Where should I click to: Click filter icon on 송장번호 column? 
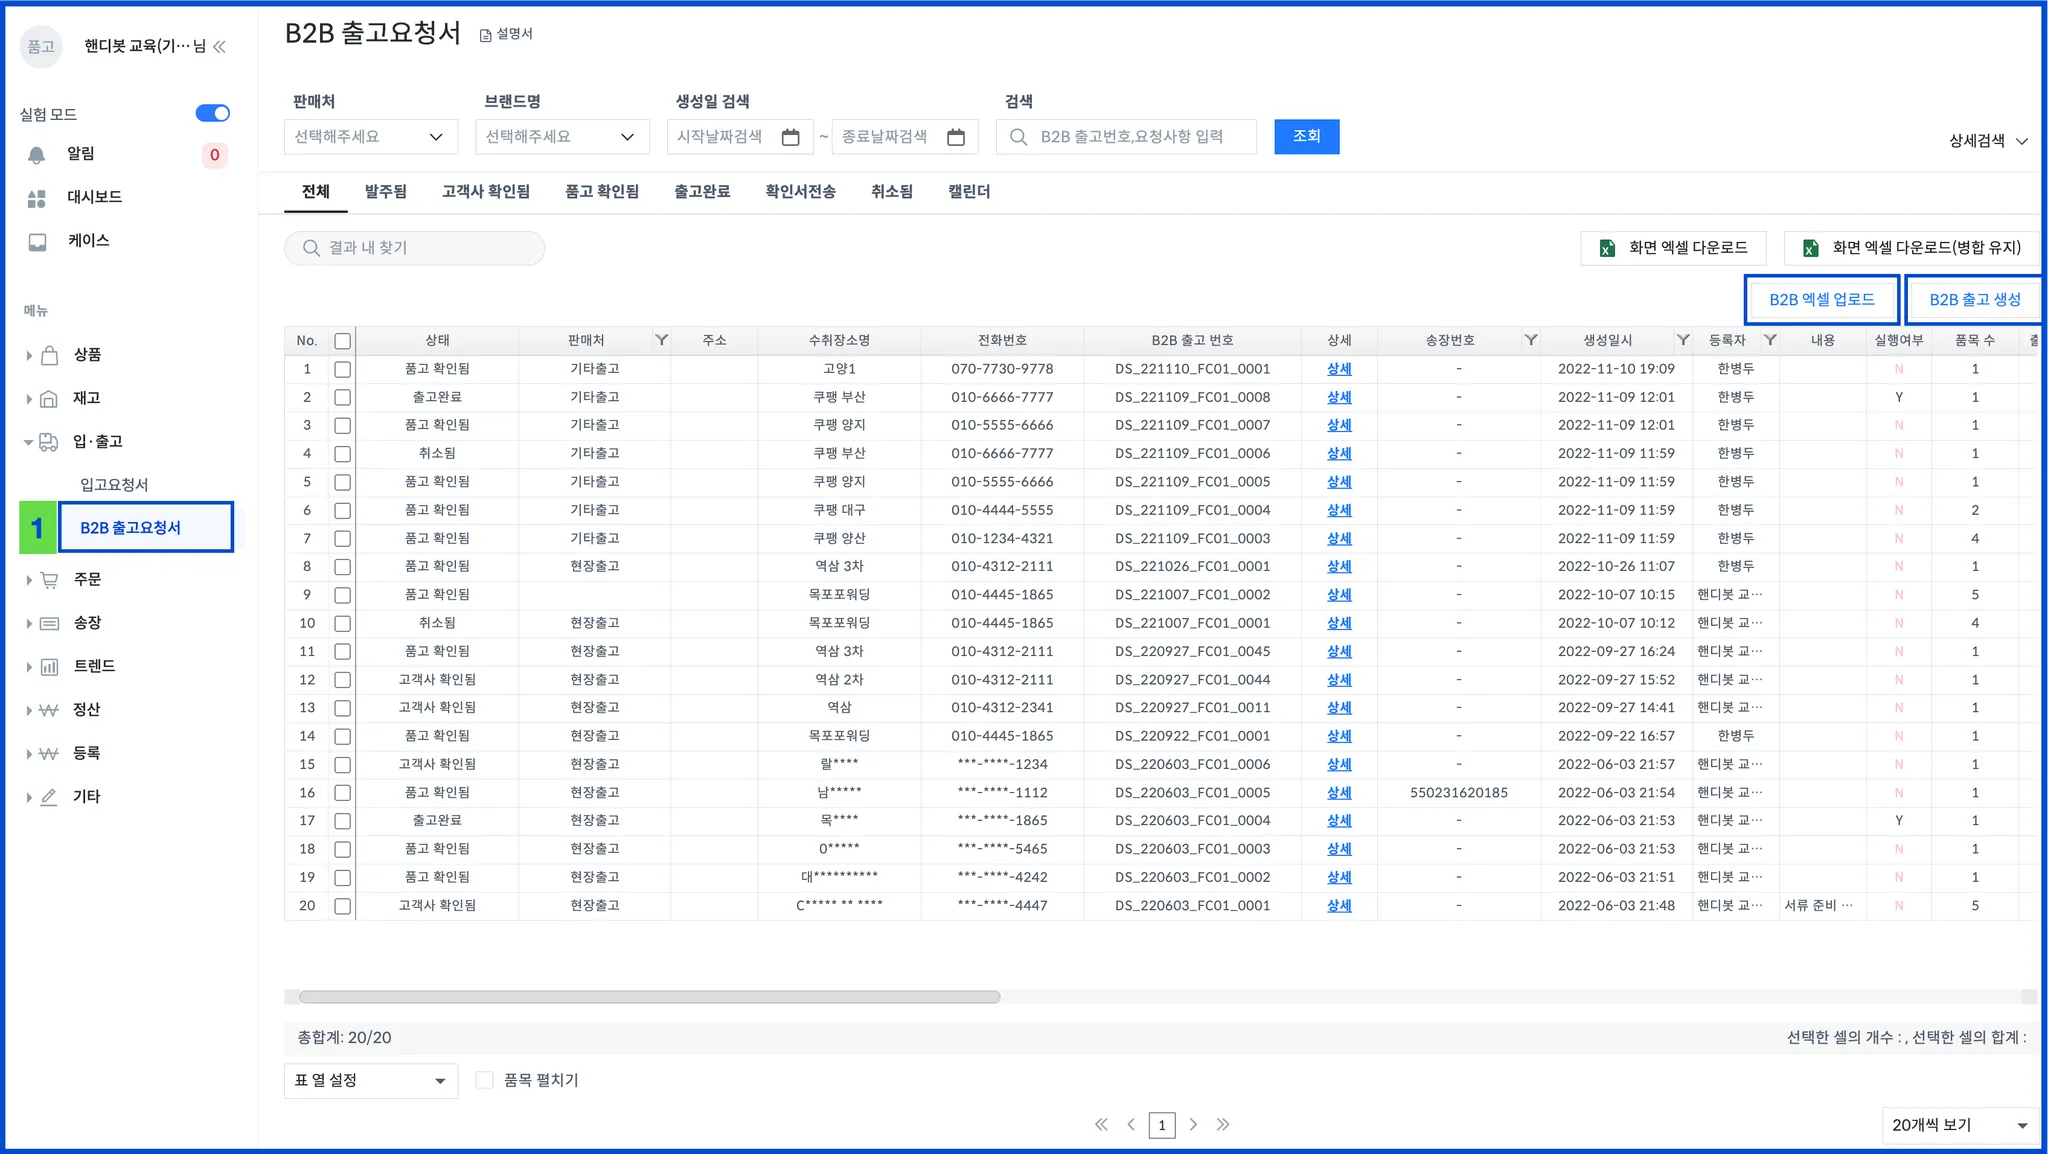coord(1530,340)
